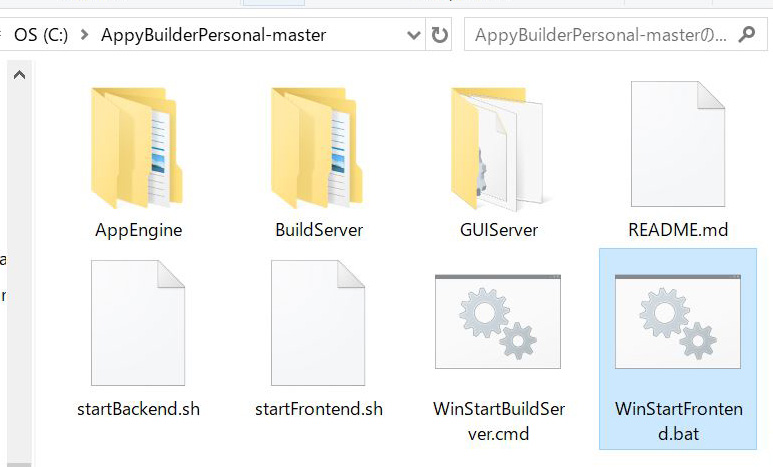Navigate to OS (C:) in breadcrumb
773x467 pixels.
[41, 35]
